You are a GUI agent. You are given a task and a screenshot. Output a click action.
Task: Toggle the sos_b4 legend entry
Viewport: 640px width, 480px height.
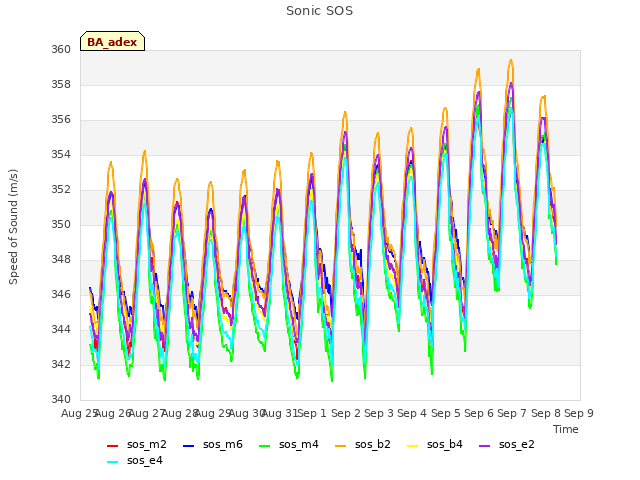(435, 444)
